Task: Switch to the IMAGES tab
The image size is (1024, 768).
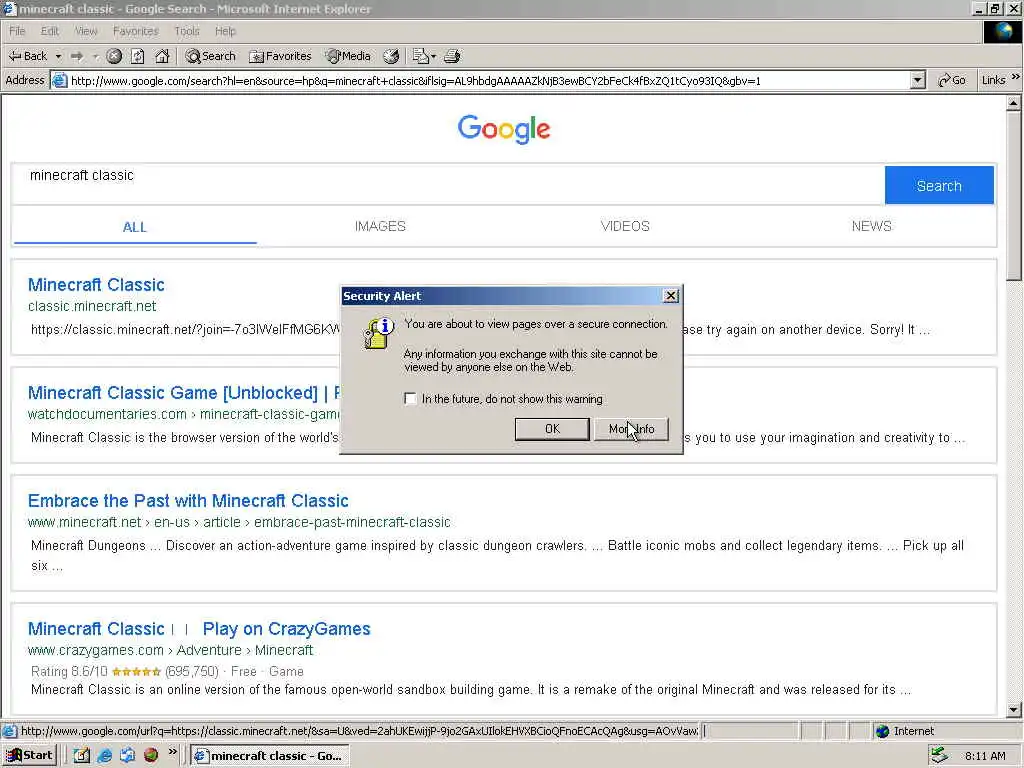Action: [380, 227]
